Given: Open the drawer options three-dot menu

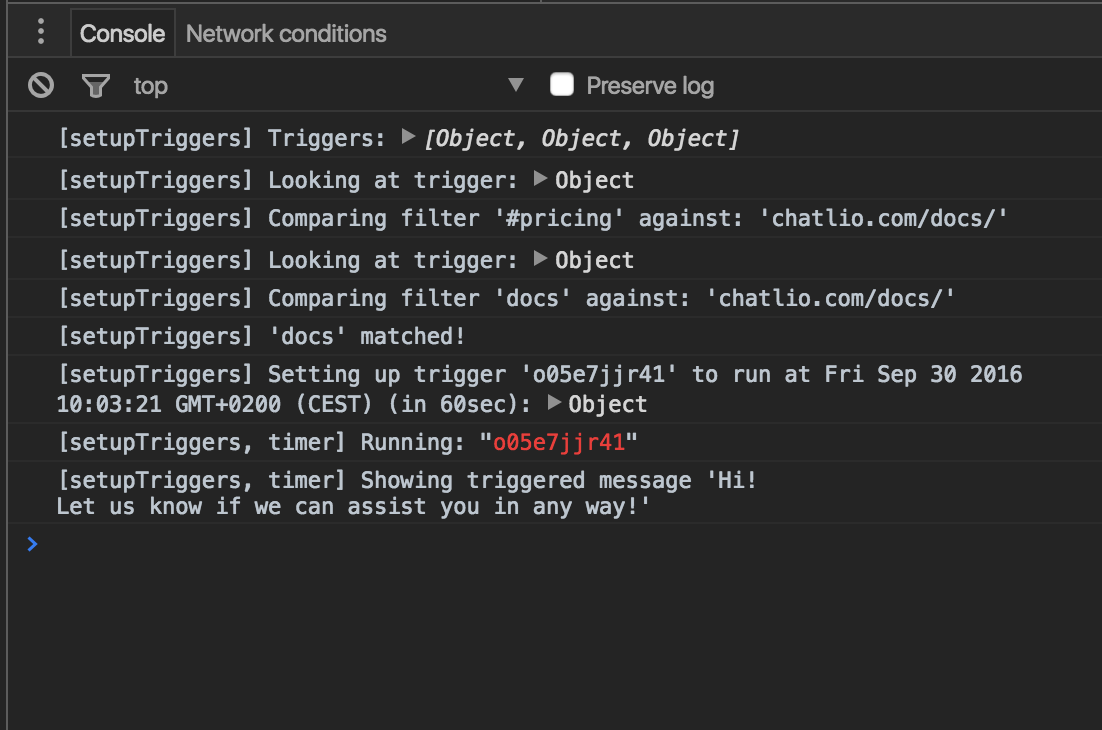Looking at the screenshot, I should (x=41, y=32).
